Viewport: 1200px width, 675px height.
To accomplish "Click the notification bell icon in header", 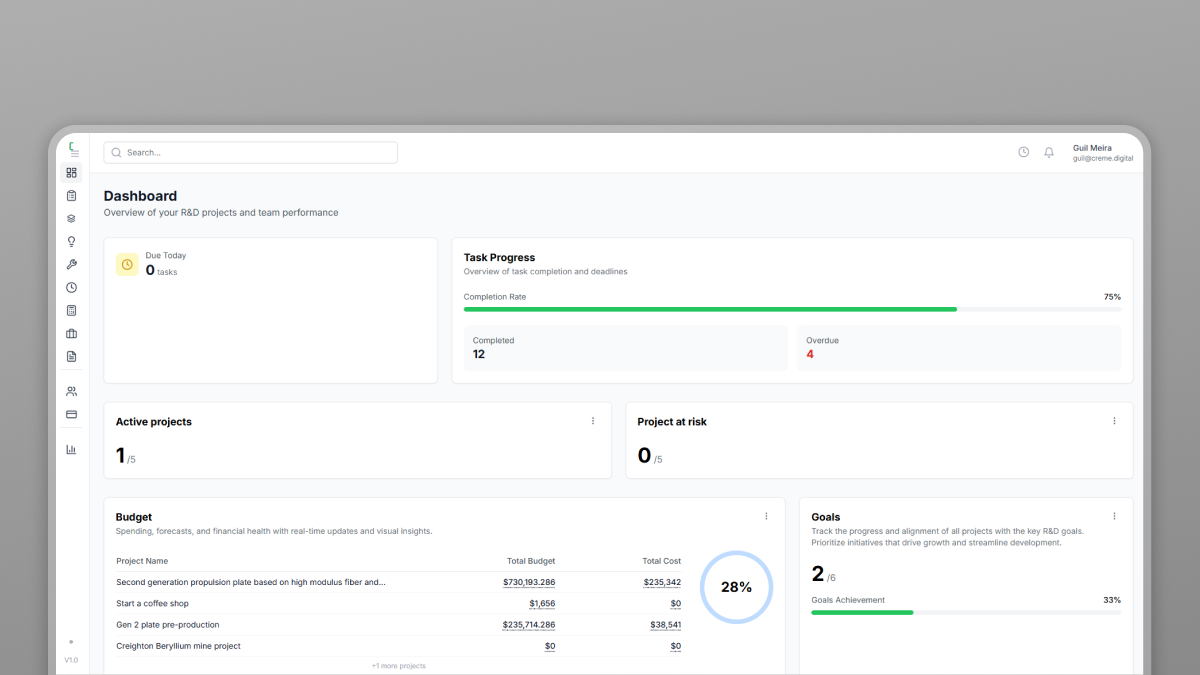I will click(x=1049, y=152).
